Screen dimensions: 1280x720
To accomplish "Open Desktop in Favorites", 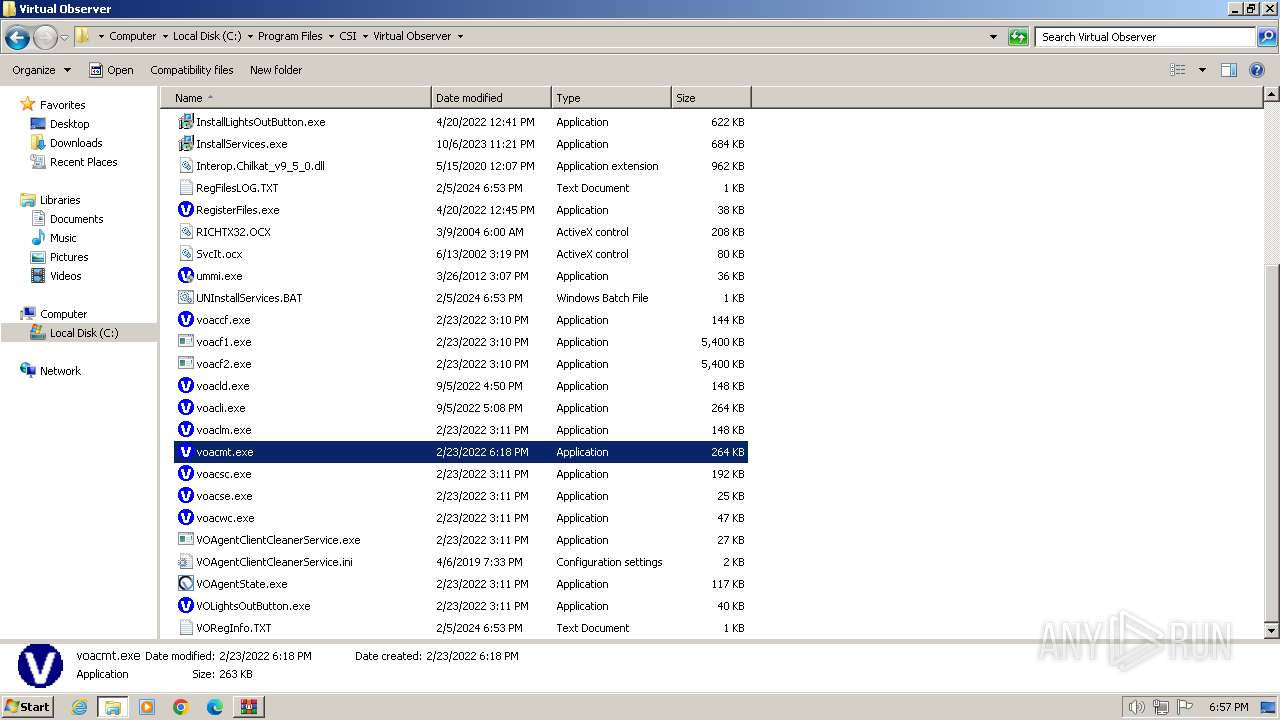I will [x=70, y=124].
